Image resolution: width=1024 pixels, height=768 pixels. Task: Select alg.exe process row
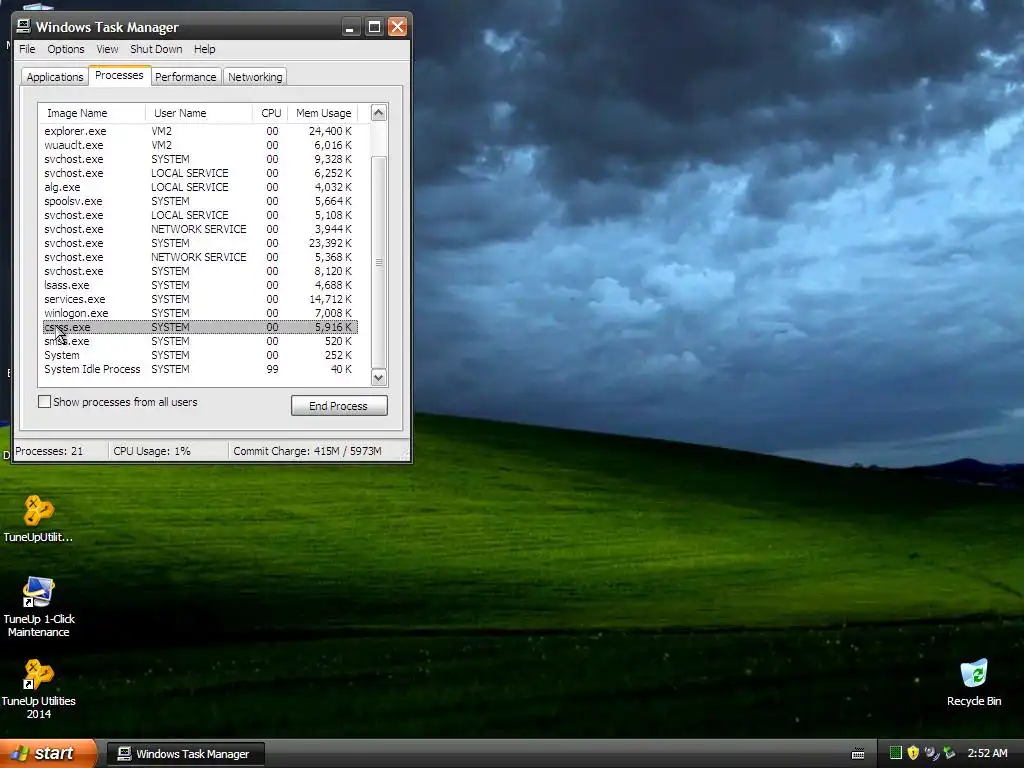(200, 187)
